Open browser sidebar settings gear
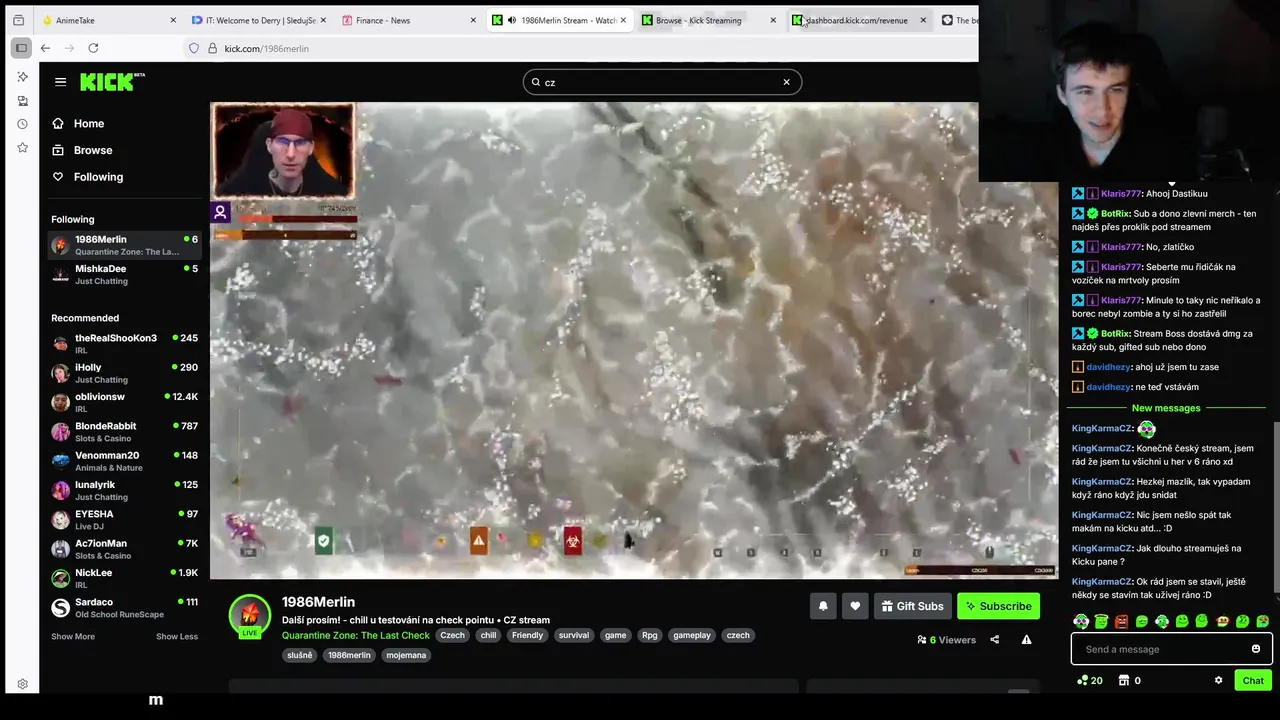The width and height of the screenshot is (1280, 720). [x=22, y=684]
